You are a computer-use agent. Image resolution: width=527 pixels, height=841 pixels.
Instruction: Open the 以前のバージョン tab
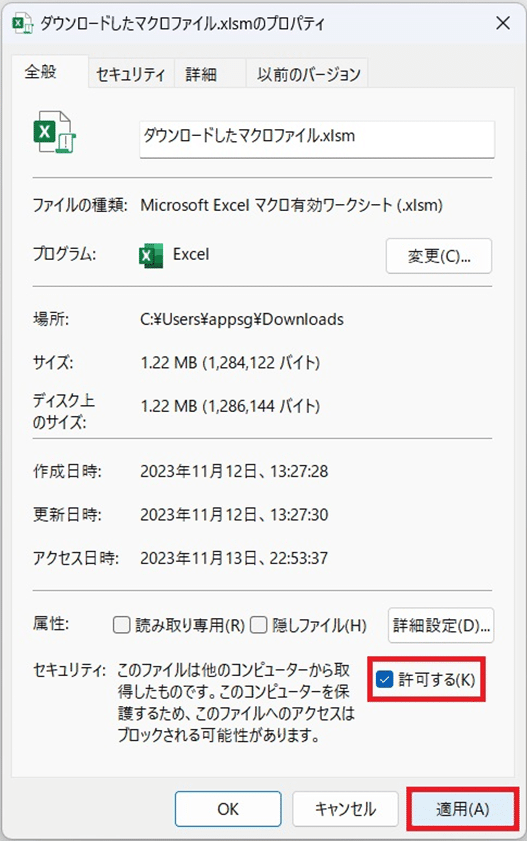click(308, 74)
